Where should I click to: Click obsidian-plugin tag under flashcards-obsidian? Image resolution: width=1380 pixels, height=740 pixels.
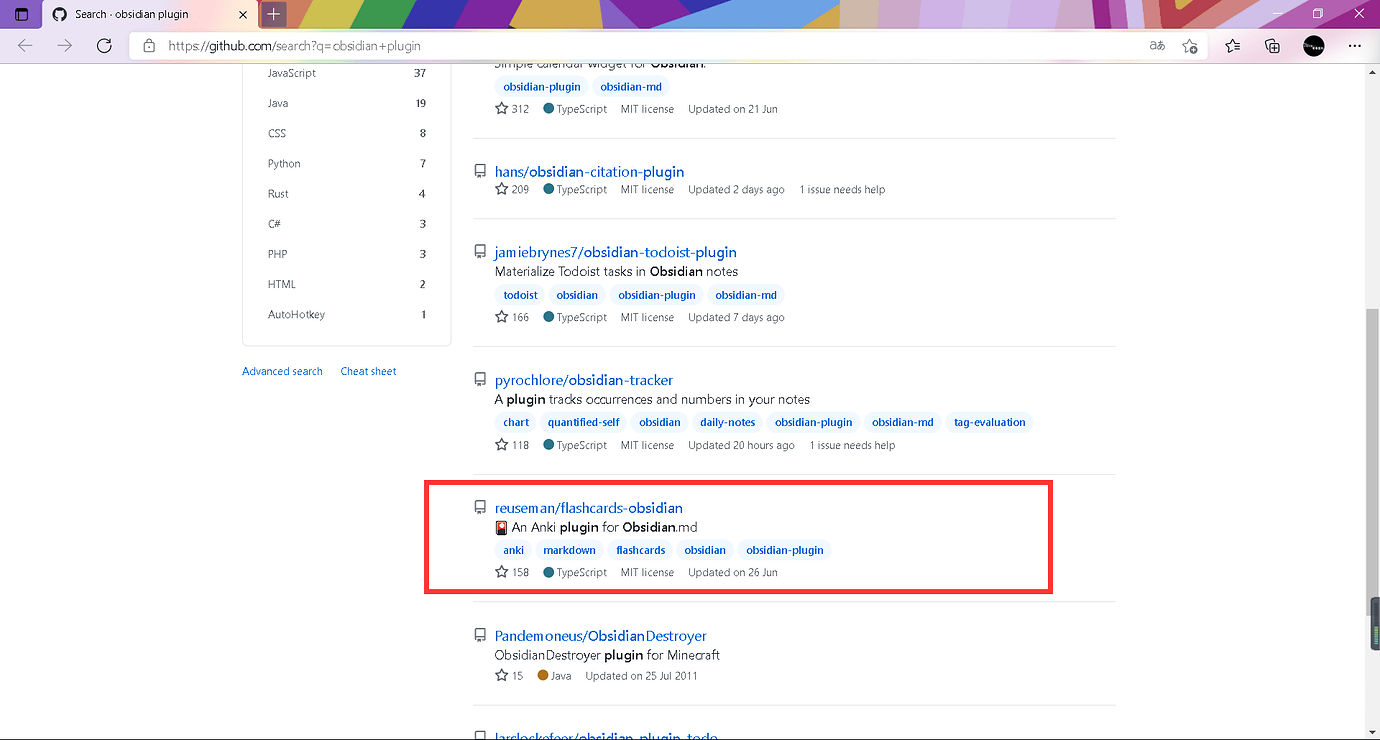[785, 550]
